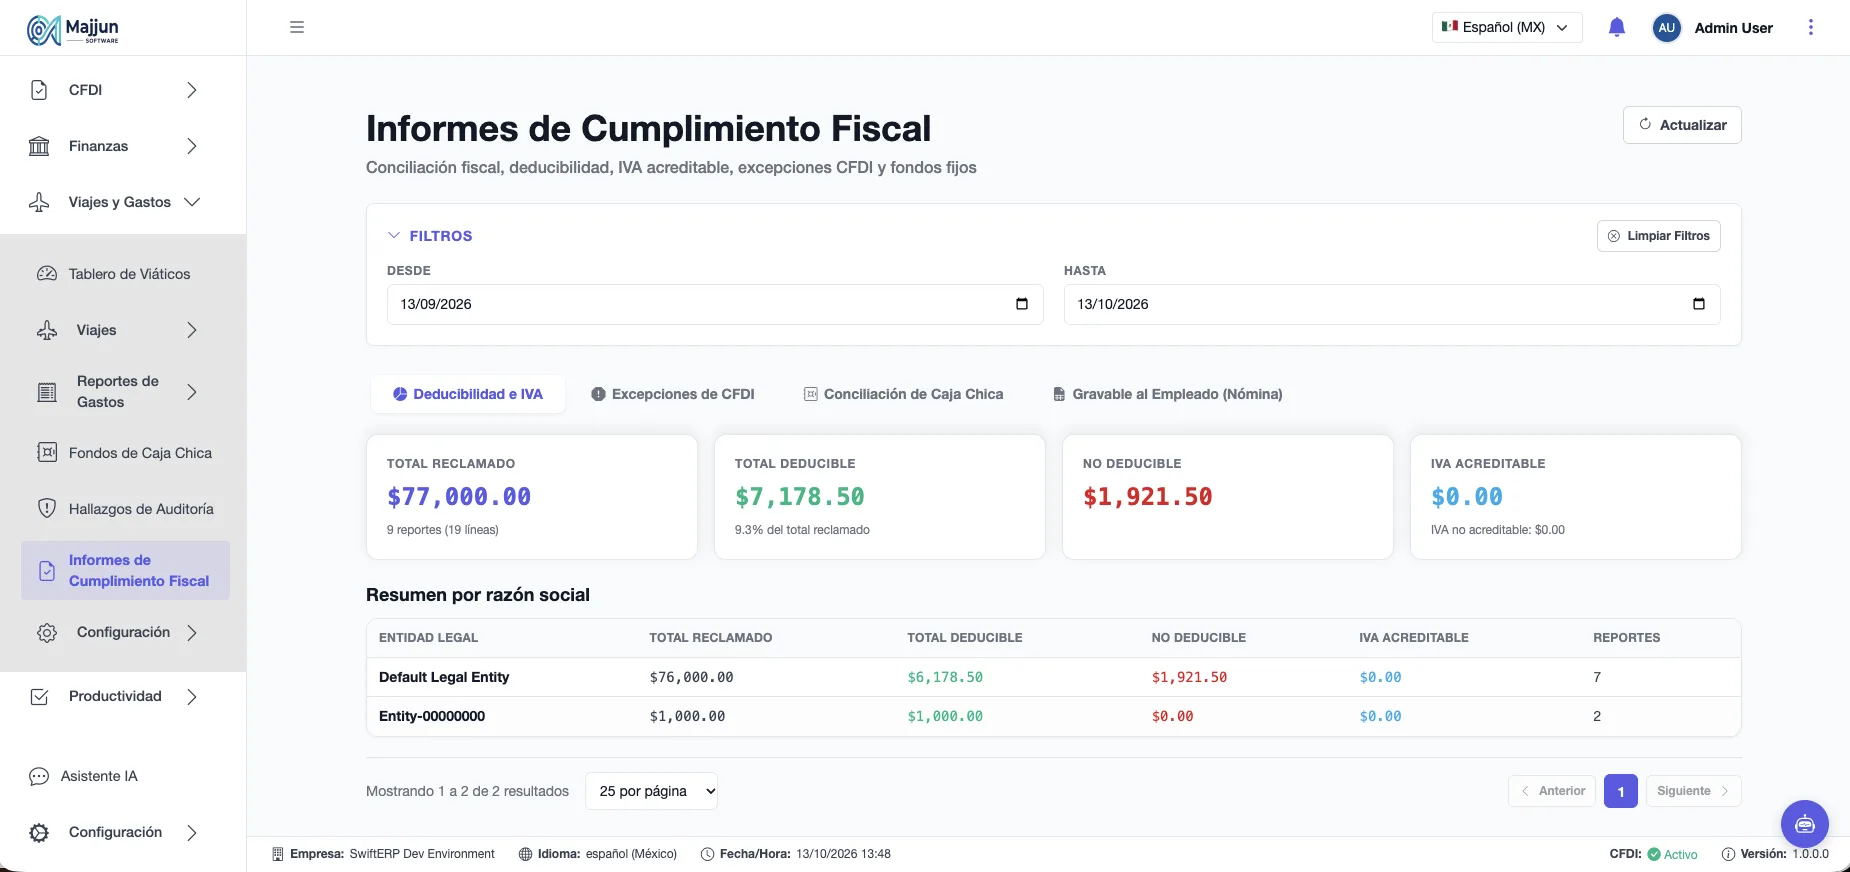Viewport: 1850px width, 872px height.
Task: Expand the Finanzas menu chevron
Action: 192,146
